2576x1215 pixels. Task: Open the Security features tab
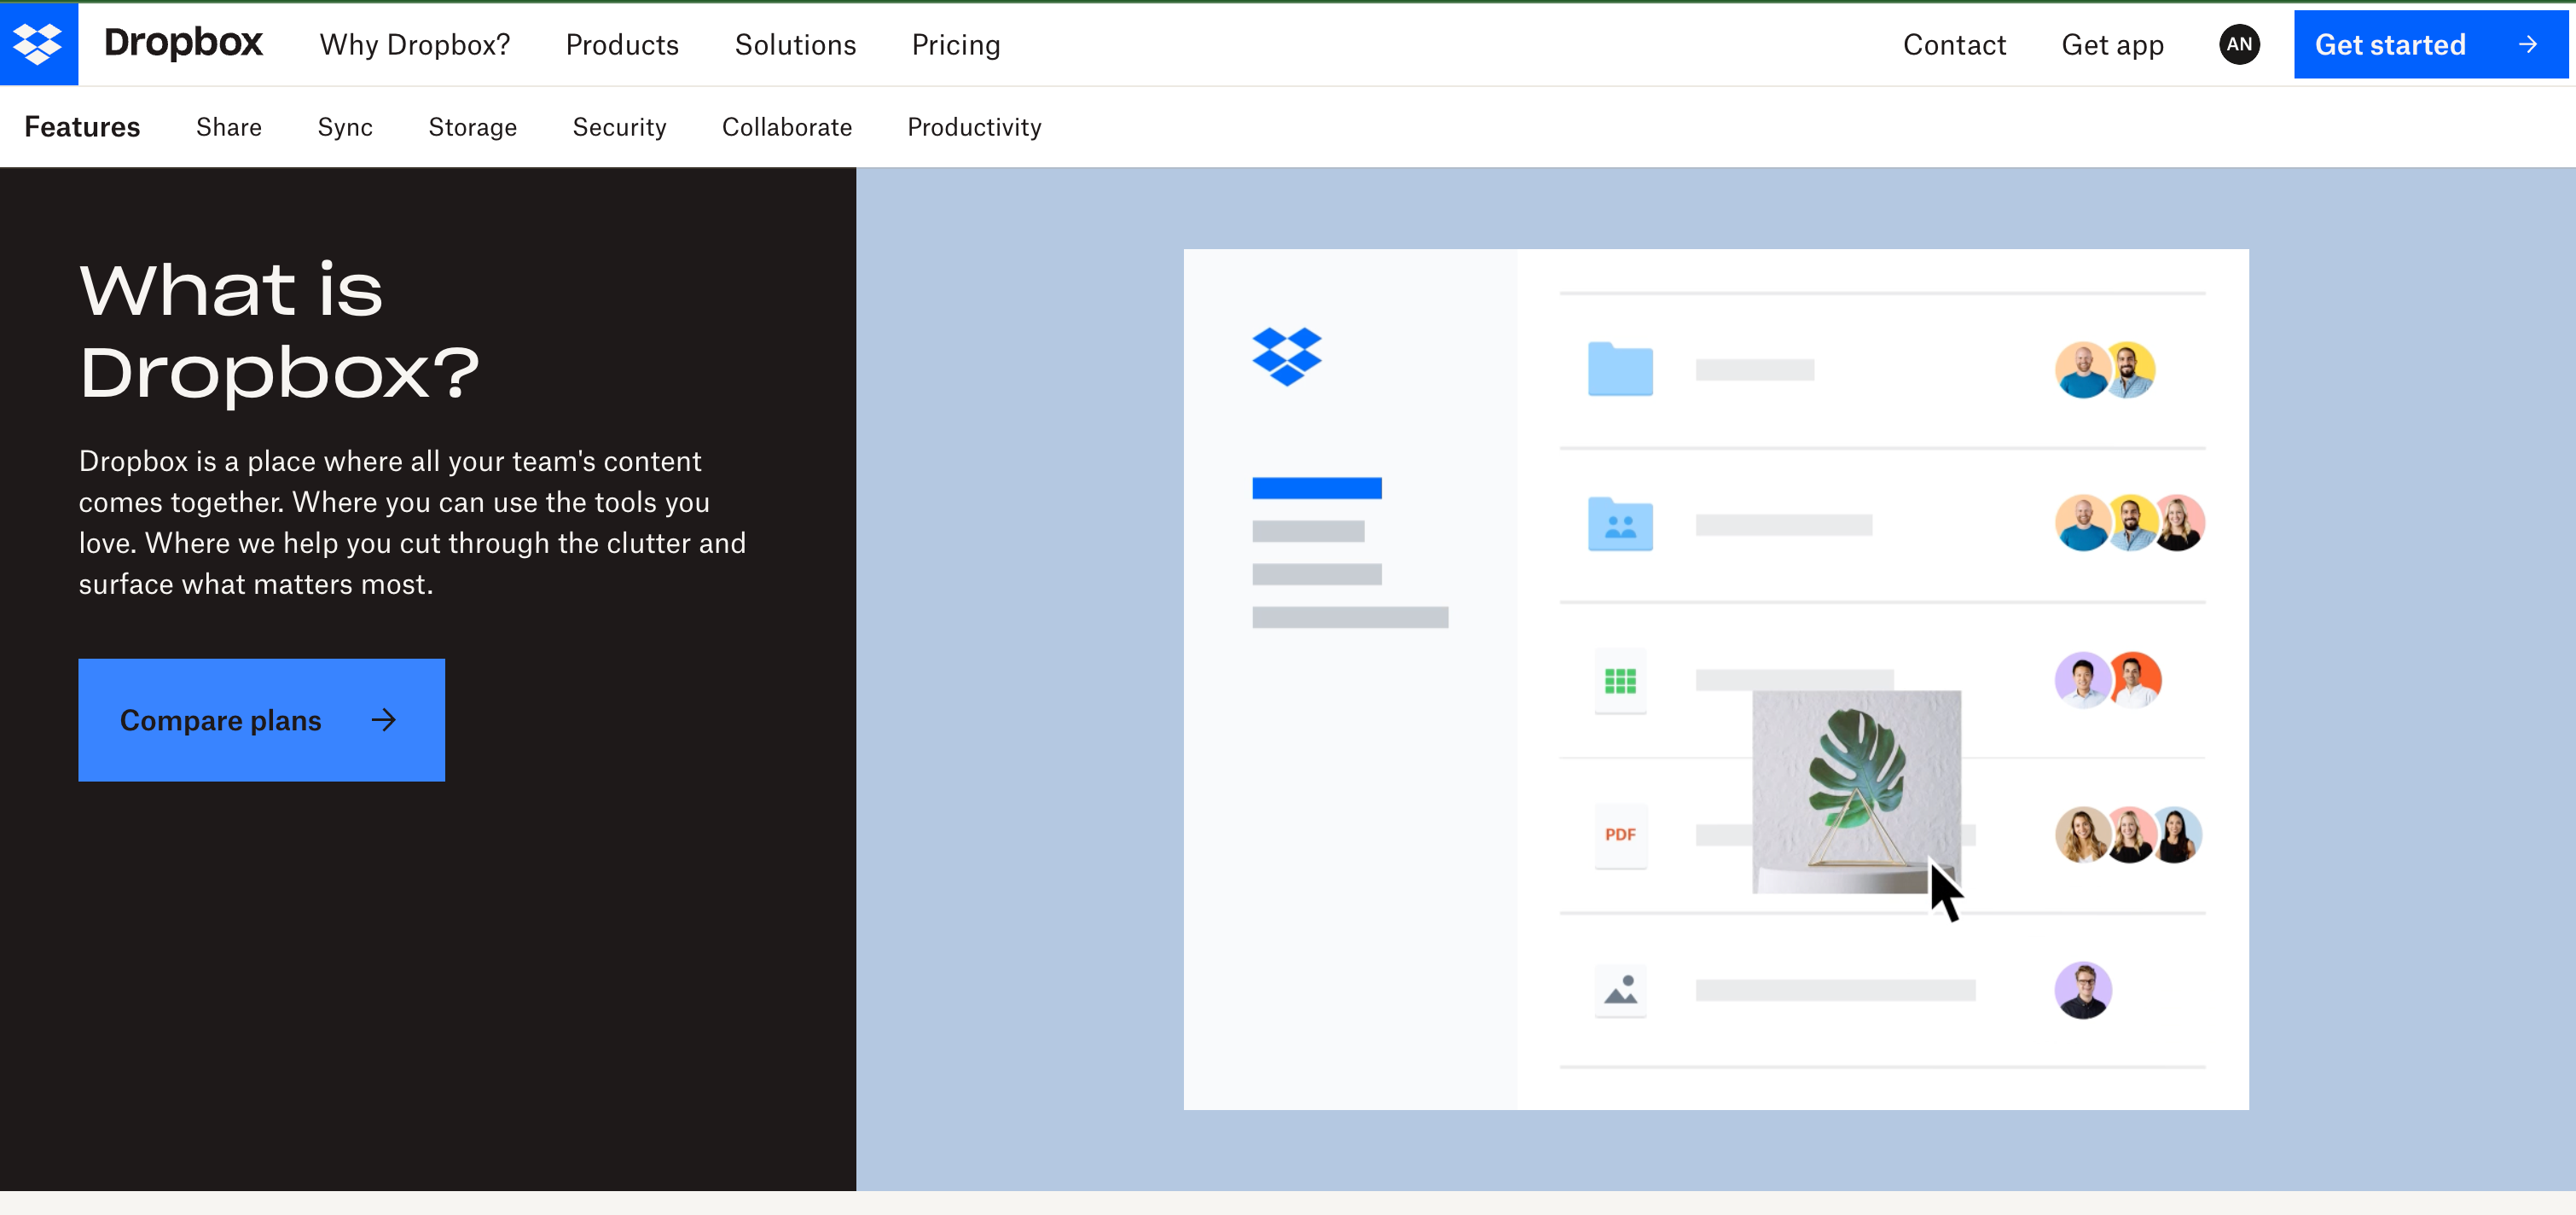619,127
